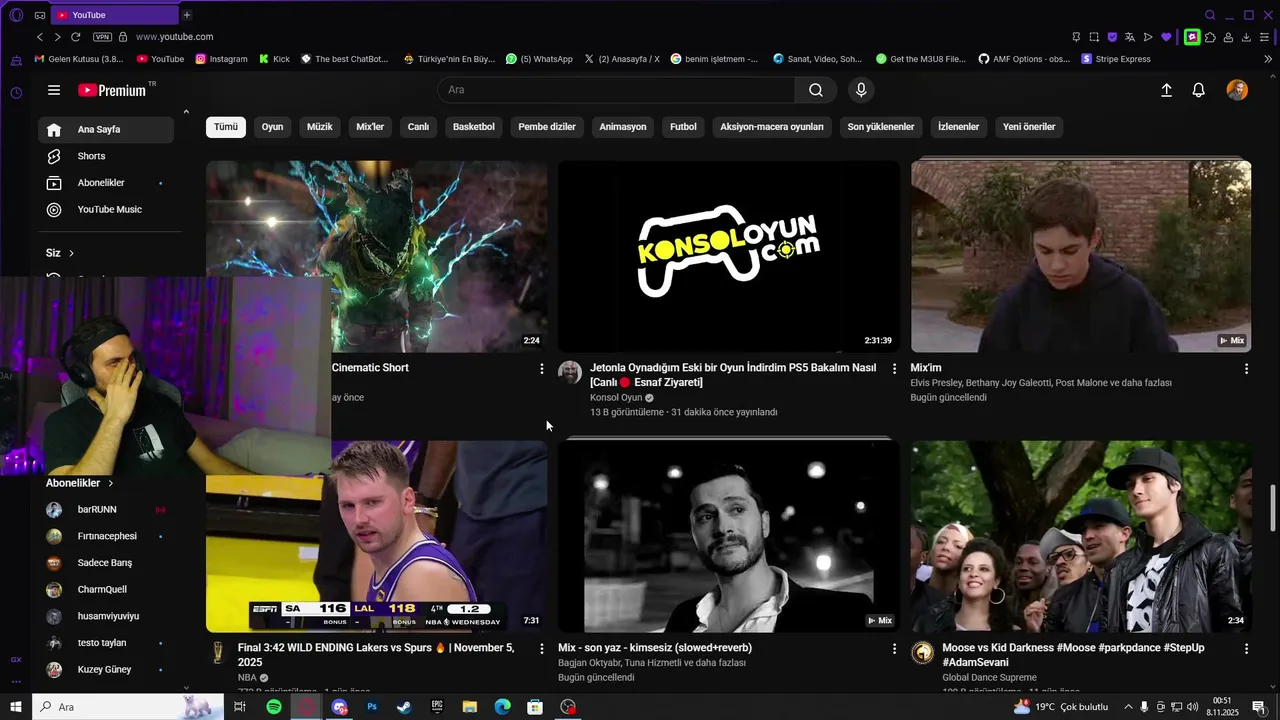Open Steam from the taskbar
The image size is (1280, 720).
tap(404, 707)
